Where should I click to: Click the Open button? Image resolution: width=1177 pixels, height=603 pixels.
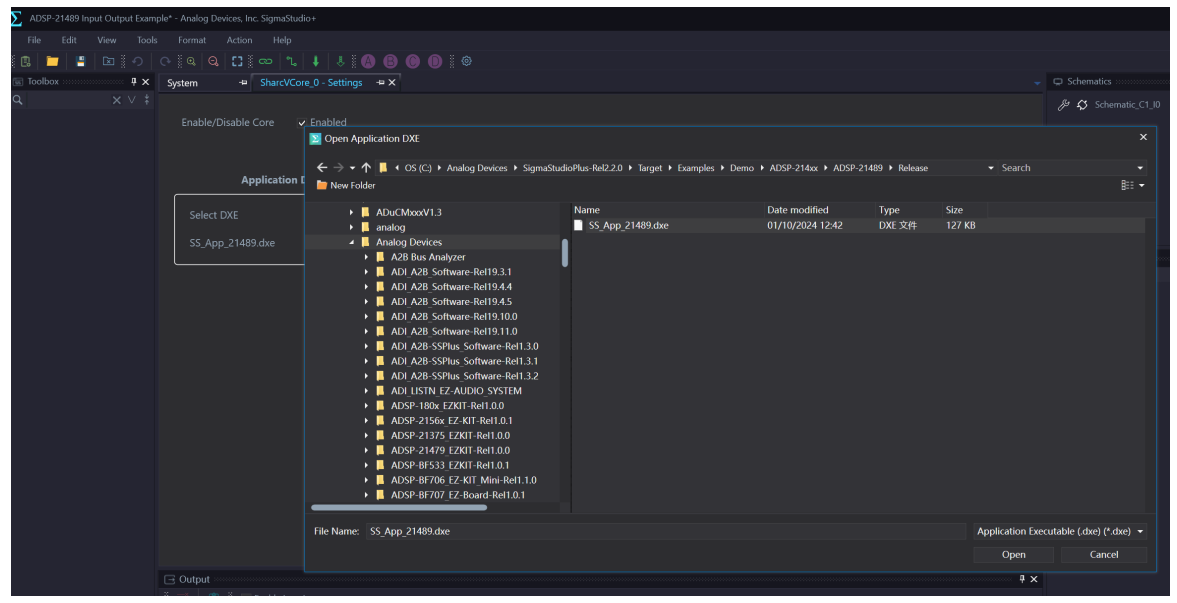(x=1013, y=555)
